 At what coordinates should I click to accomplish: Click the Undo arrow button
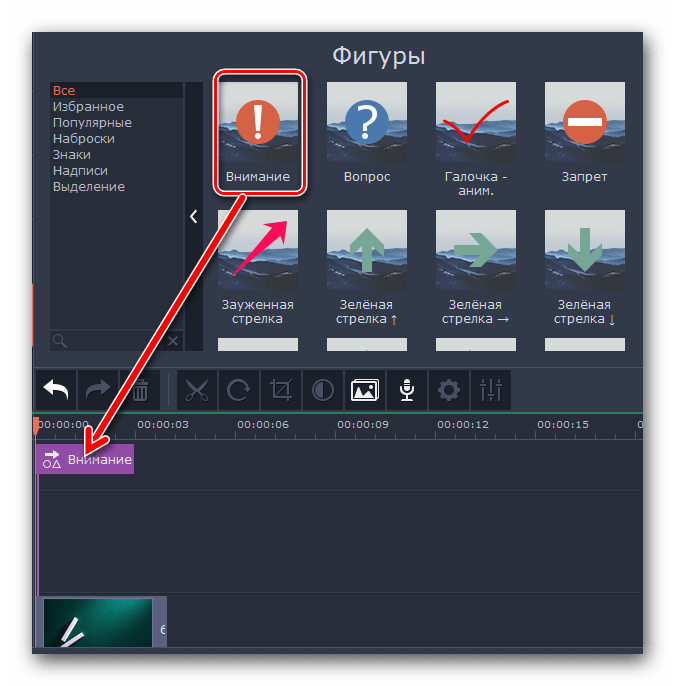click(56, 389)
